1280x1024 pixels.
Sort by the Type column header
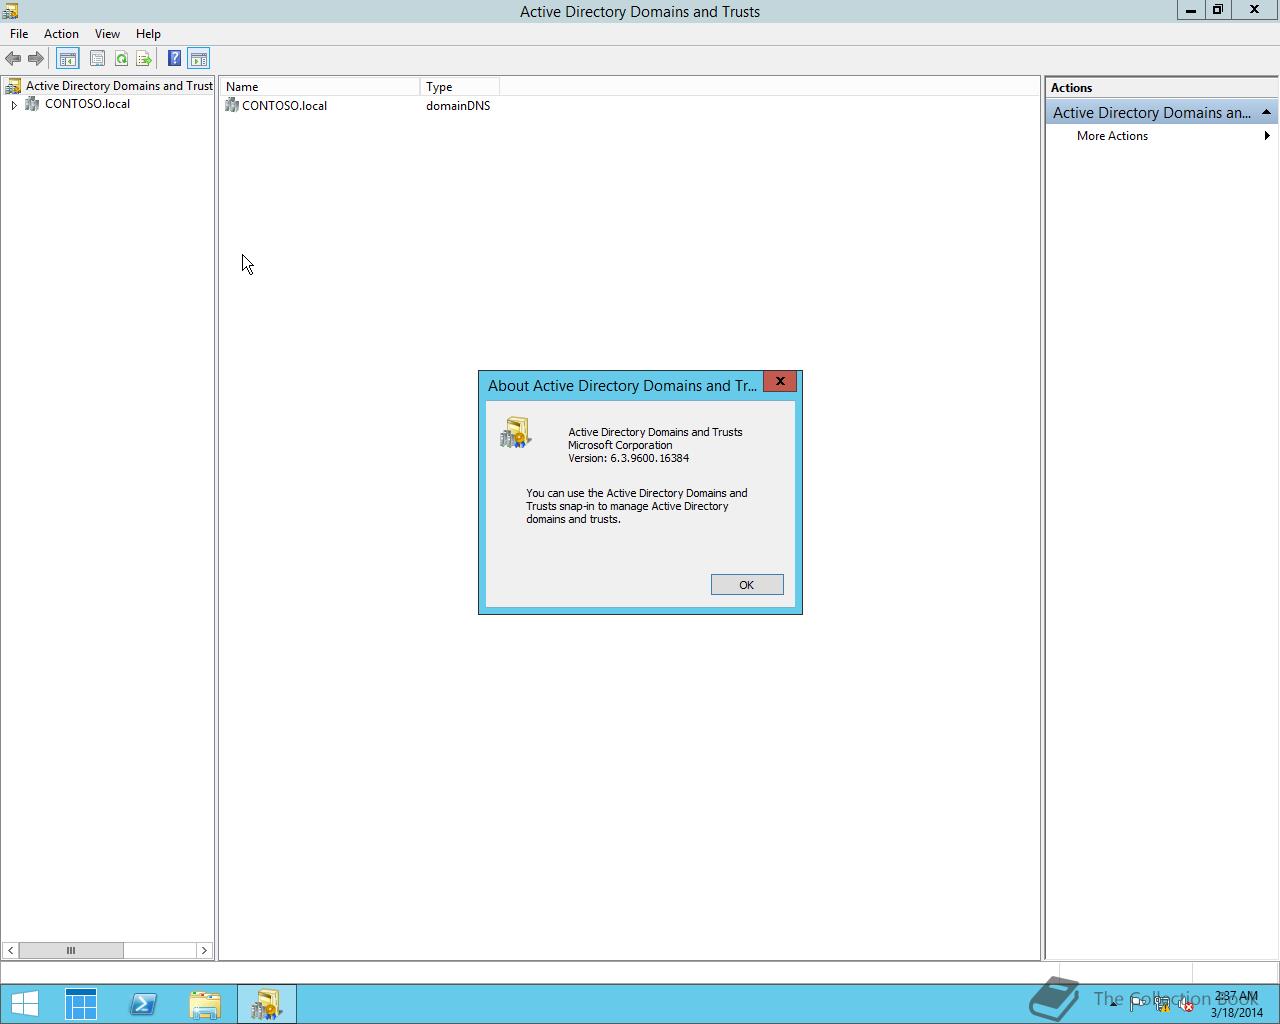[x=460, y=87]
